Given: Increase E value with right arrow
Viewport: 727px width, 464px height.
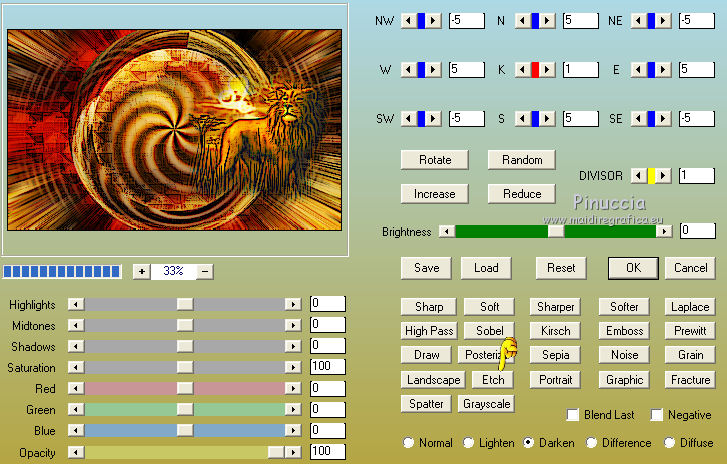Looking at the screenshot, I should tap(663, 70).
